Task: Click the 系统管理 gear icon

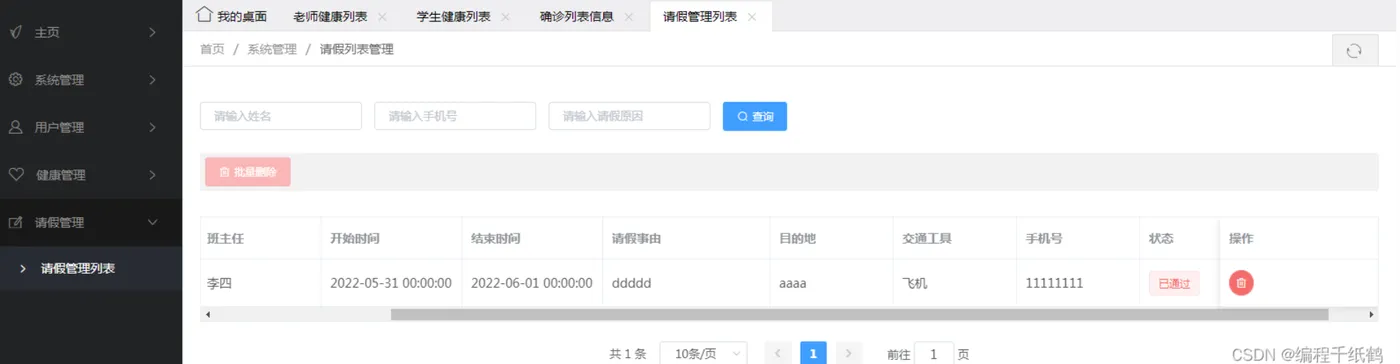Action: [x=16, y=79]
